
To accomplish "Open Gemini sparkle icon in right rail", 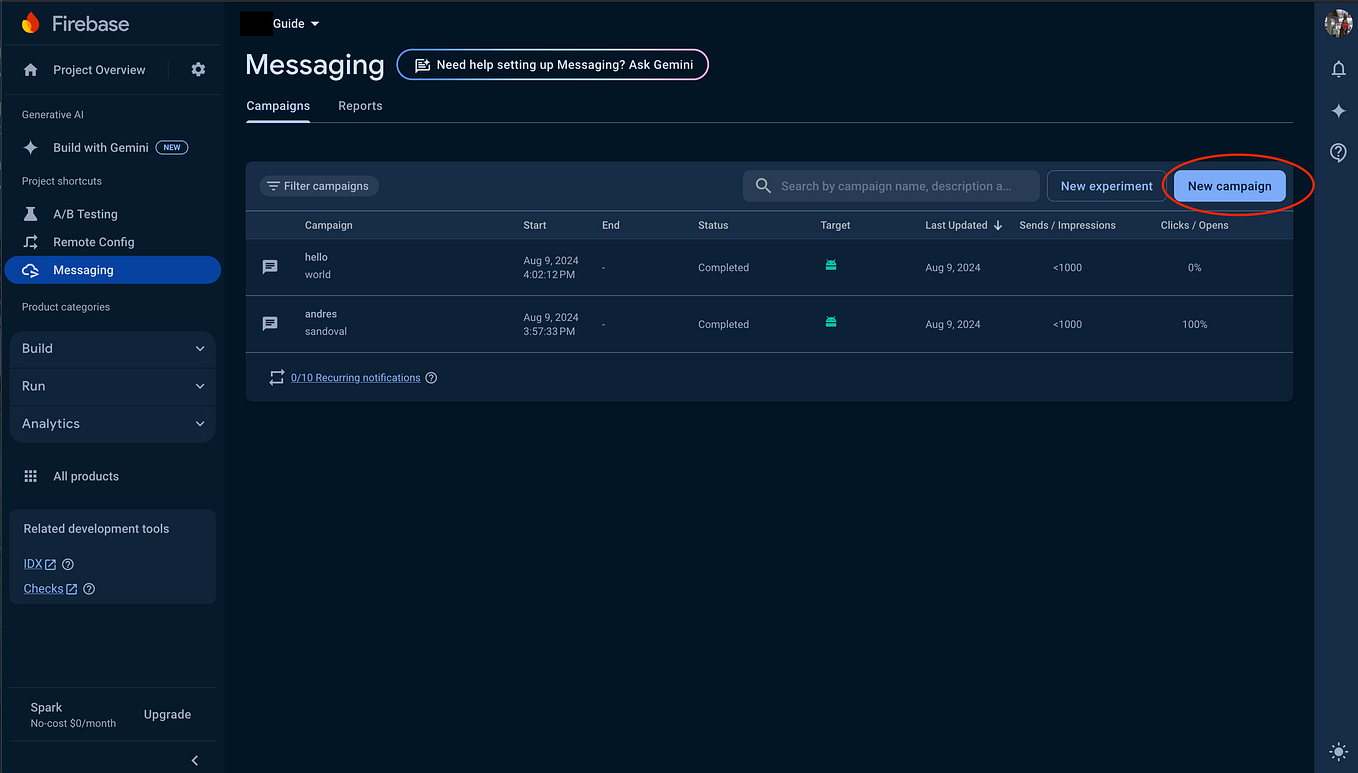I will click(x=1338, y=111).
